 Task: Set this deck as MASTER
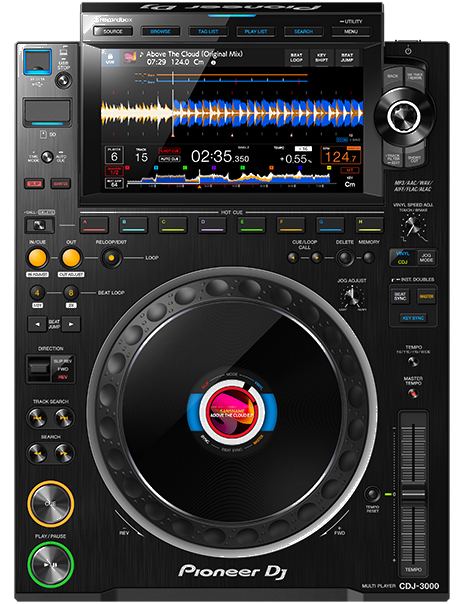(426, 296)
